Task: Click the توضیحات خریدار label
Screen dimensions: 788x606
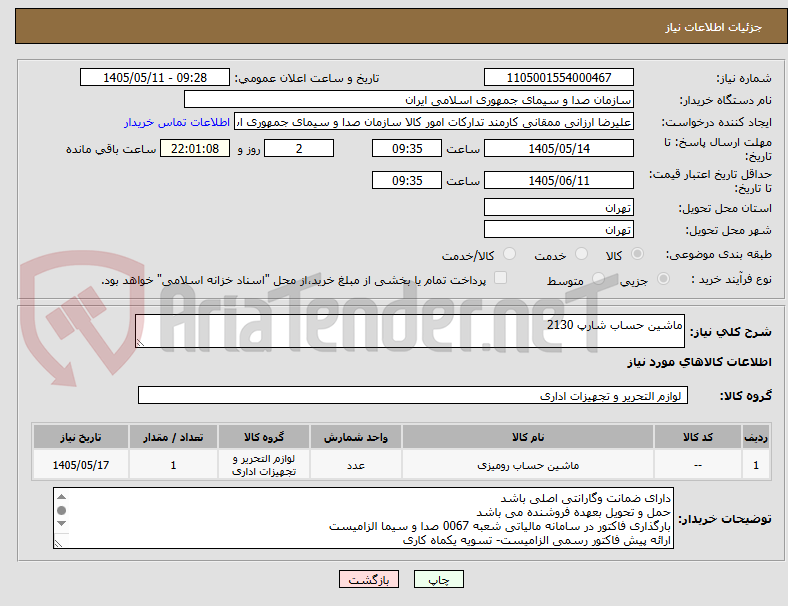Action: click(725, 519)
